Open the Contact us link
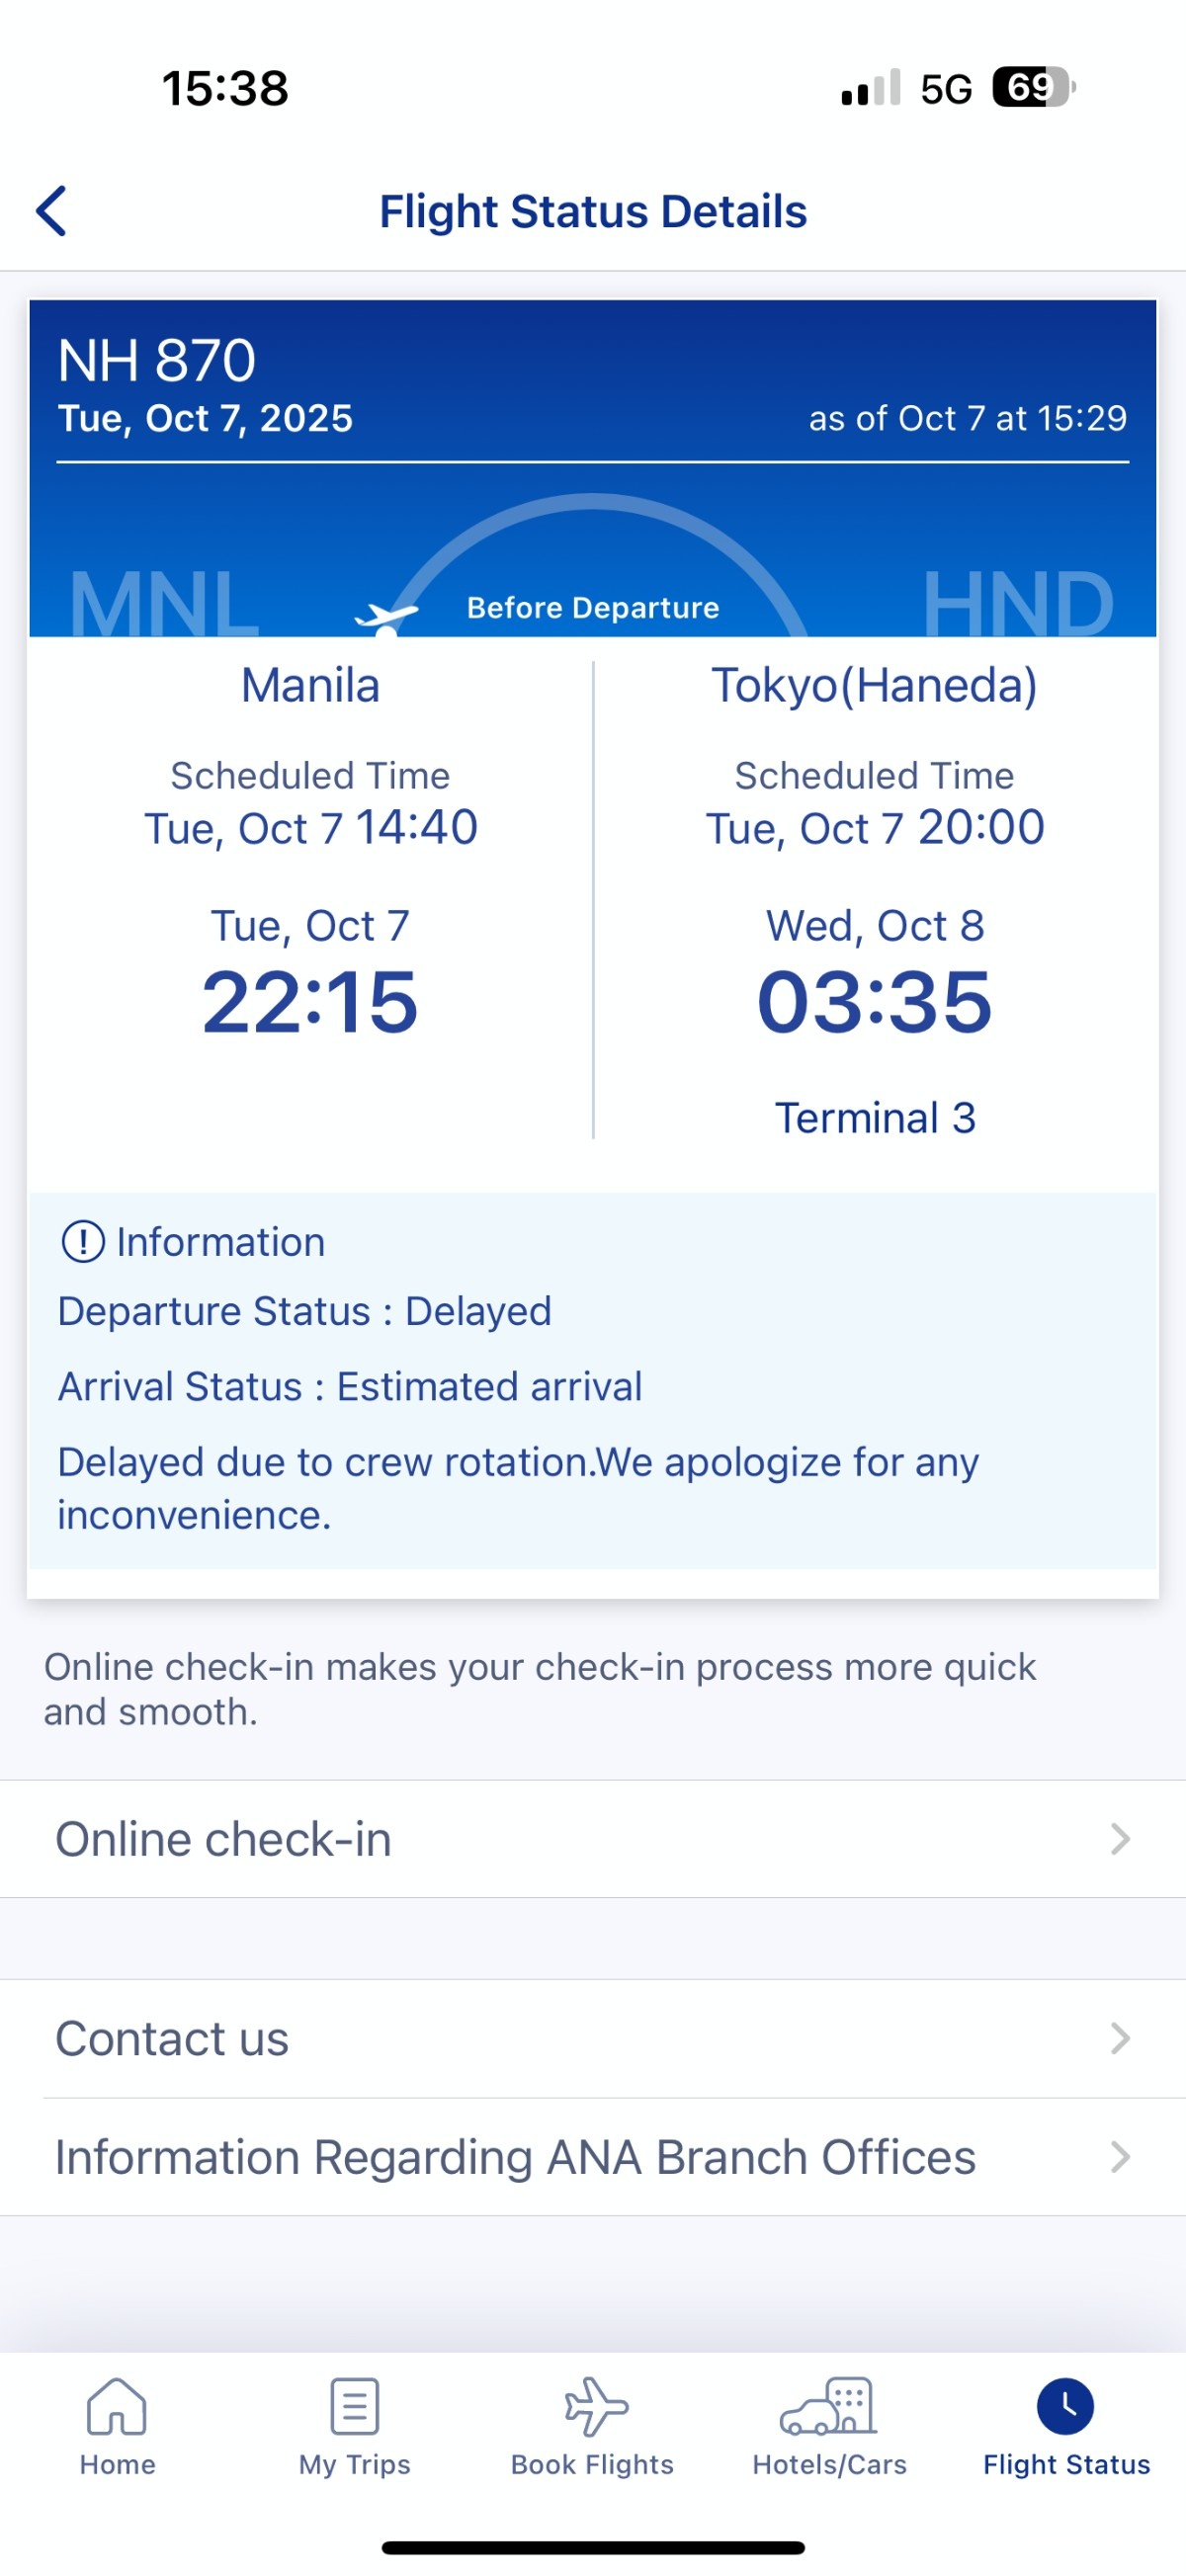 tap(172, 2038)
